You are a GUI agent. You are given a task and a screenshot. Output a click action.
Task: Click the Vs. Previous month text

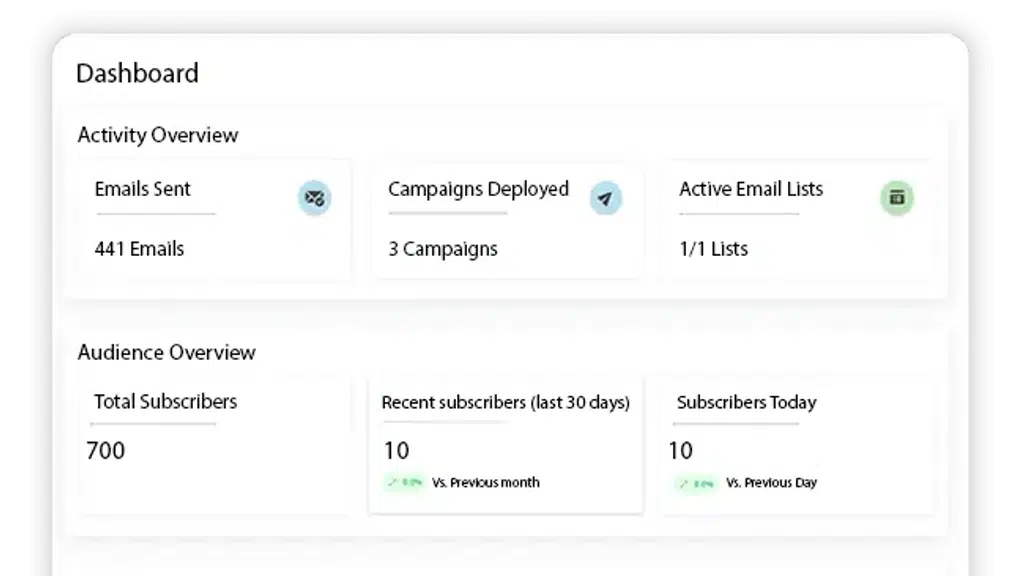click(486, 483)
